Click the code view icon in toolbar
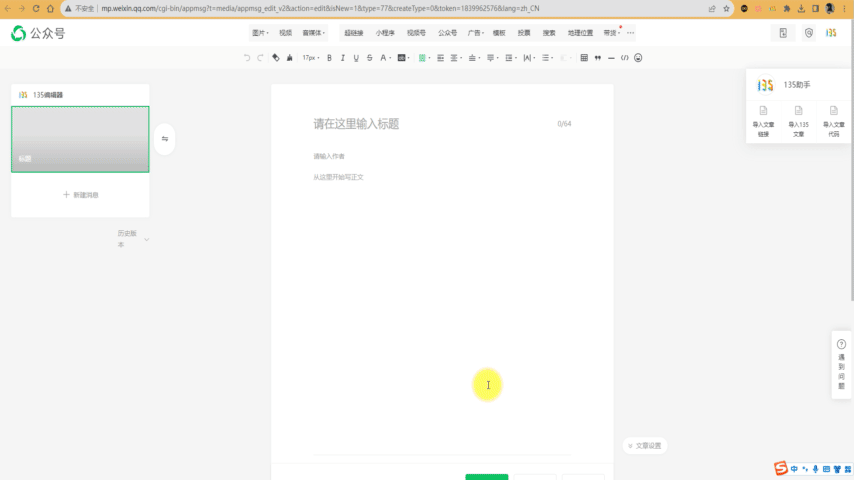 (x=625, y=58)
